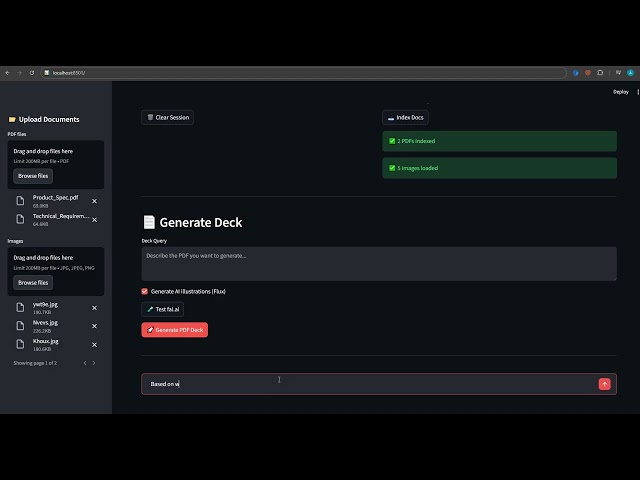Click the Nvevs.jpg file icon

click(x=20, y=326)
